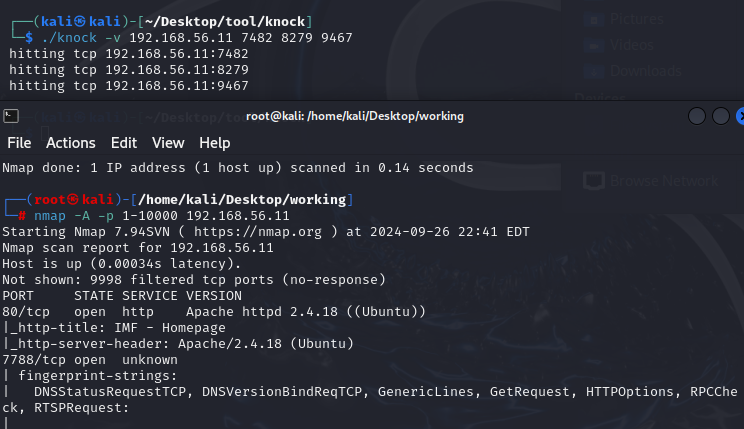The width and height of the screenshot is (744, 429).
Task: Open the View menu
Action: pyautogui.click(x=168, y=143)
